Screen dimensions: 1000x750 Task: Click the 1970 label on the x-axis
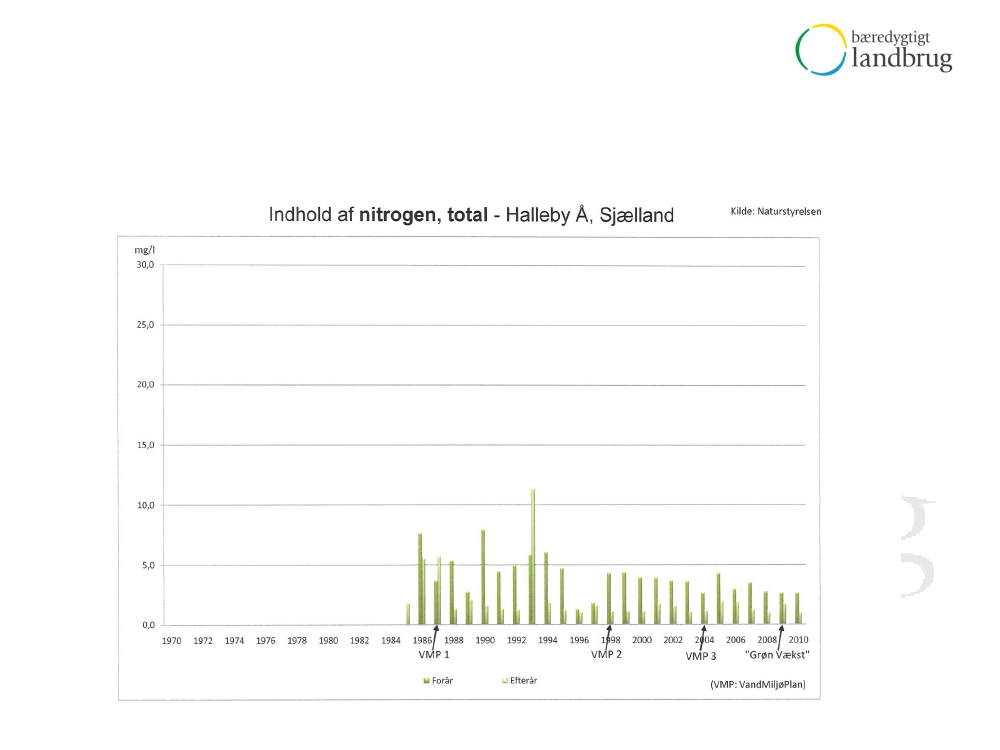(x=172, y=640)
